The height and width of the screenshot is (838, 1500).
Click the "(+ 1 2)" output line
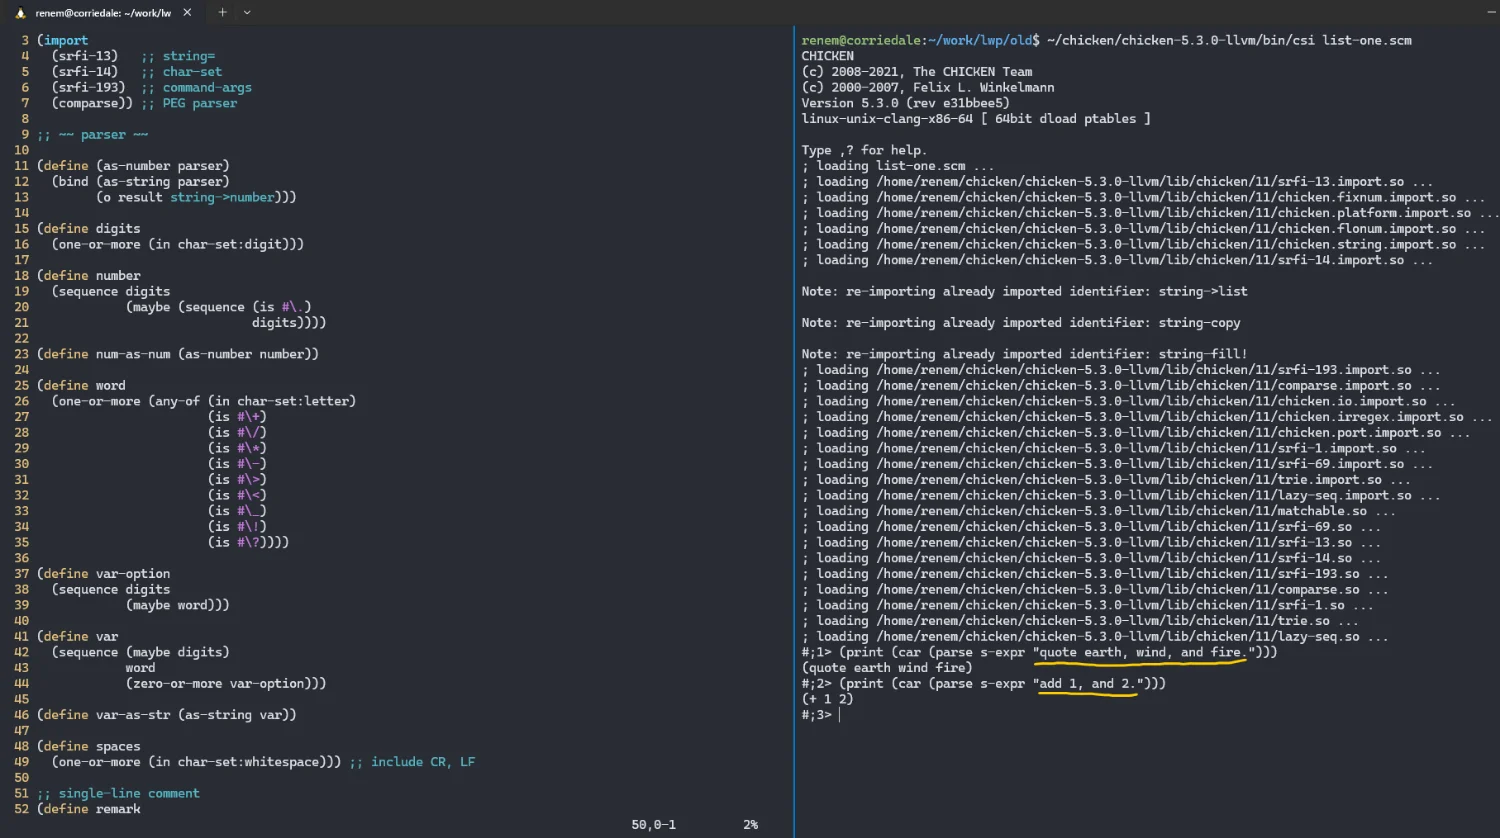point(827,699)
